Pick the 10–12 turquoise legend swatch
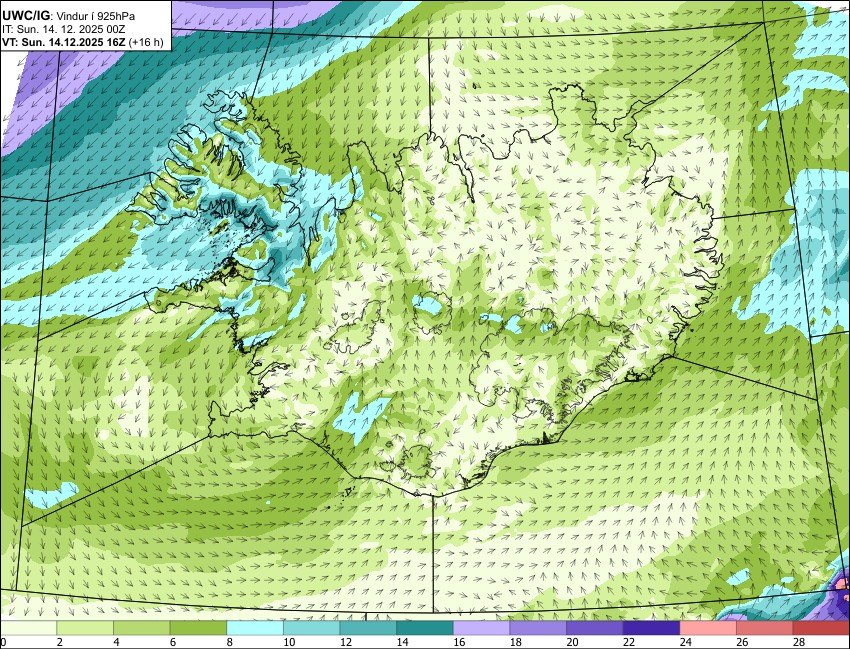The width and height of the screenshot is (850, 649). (312, 628)
